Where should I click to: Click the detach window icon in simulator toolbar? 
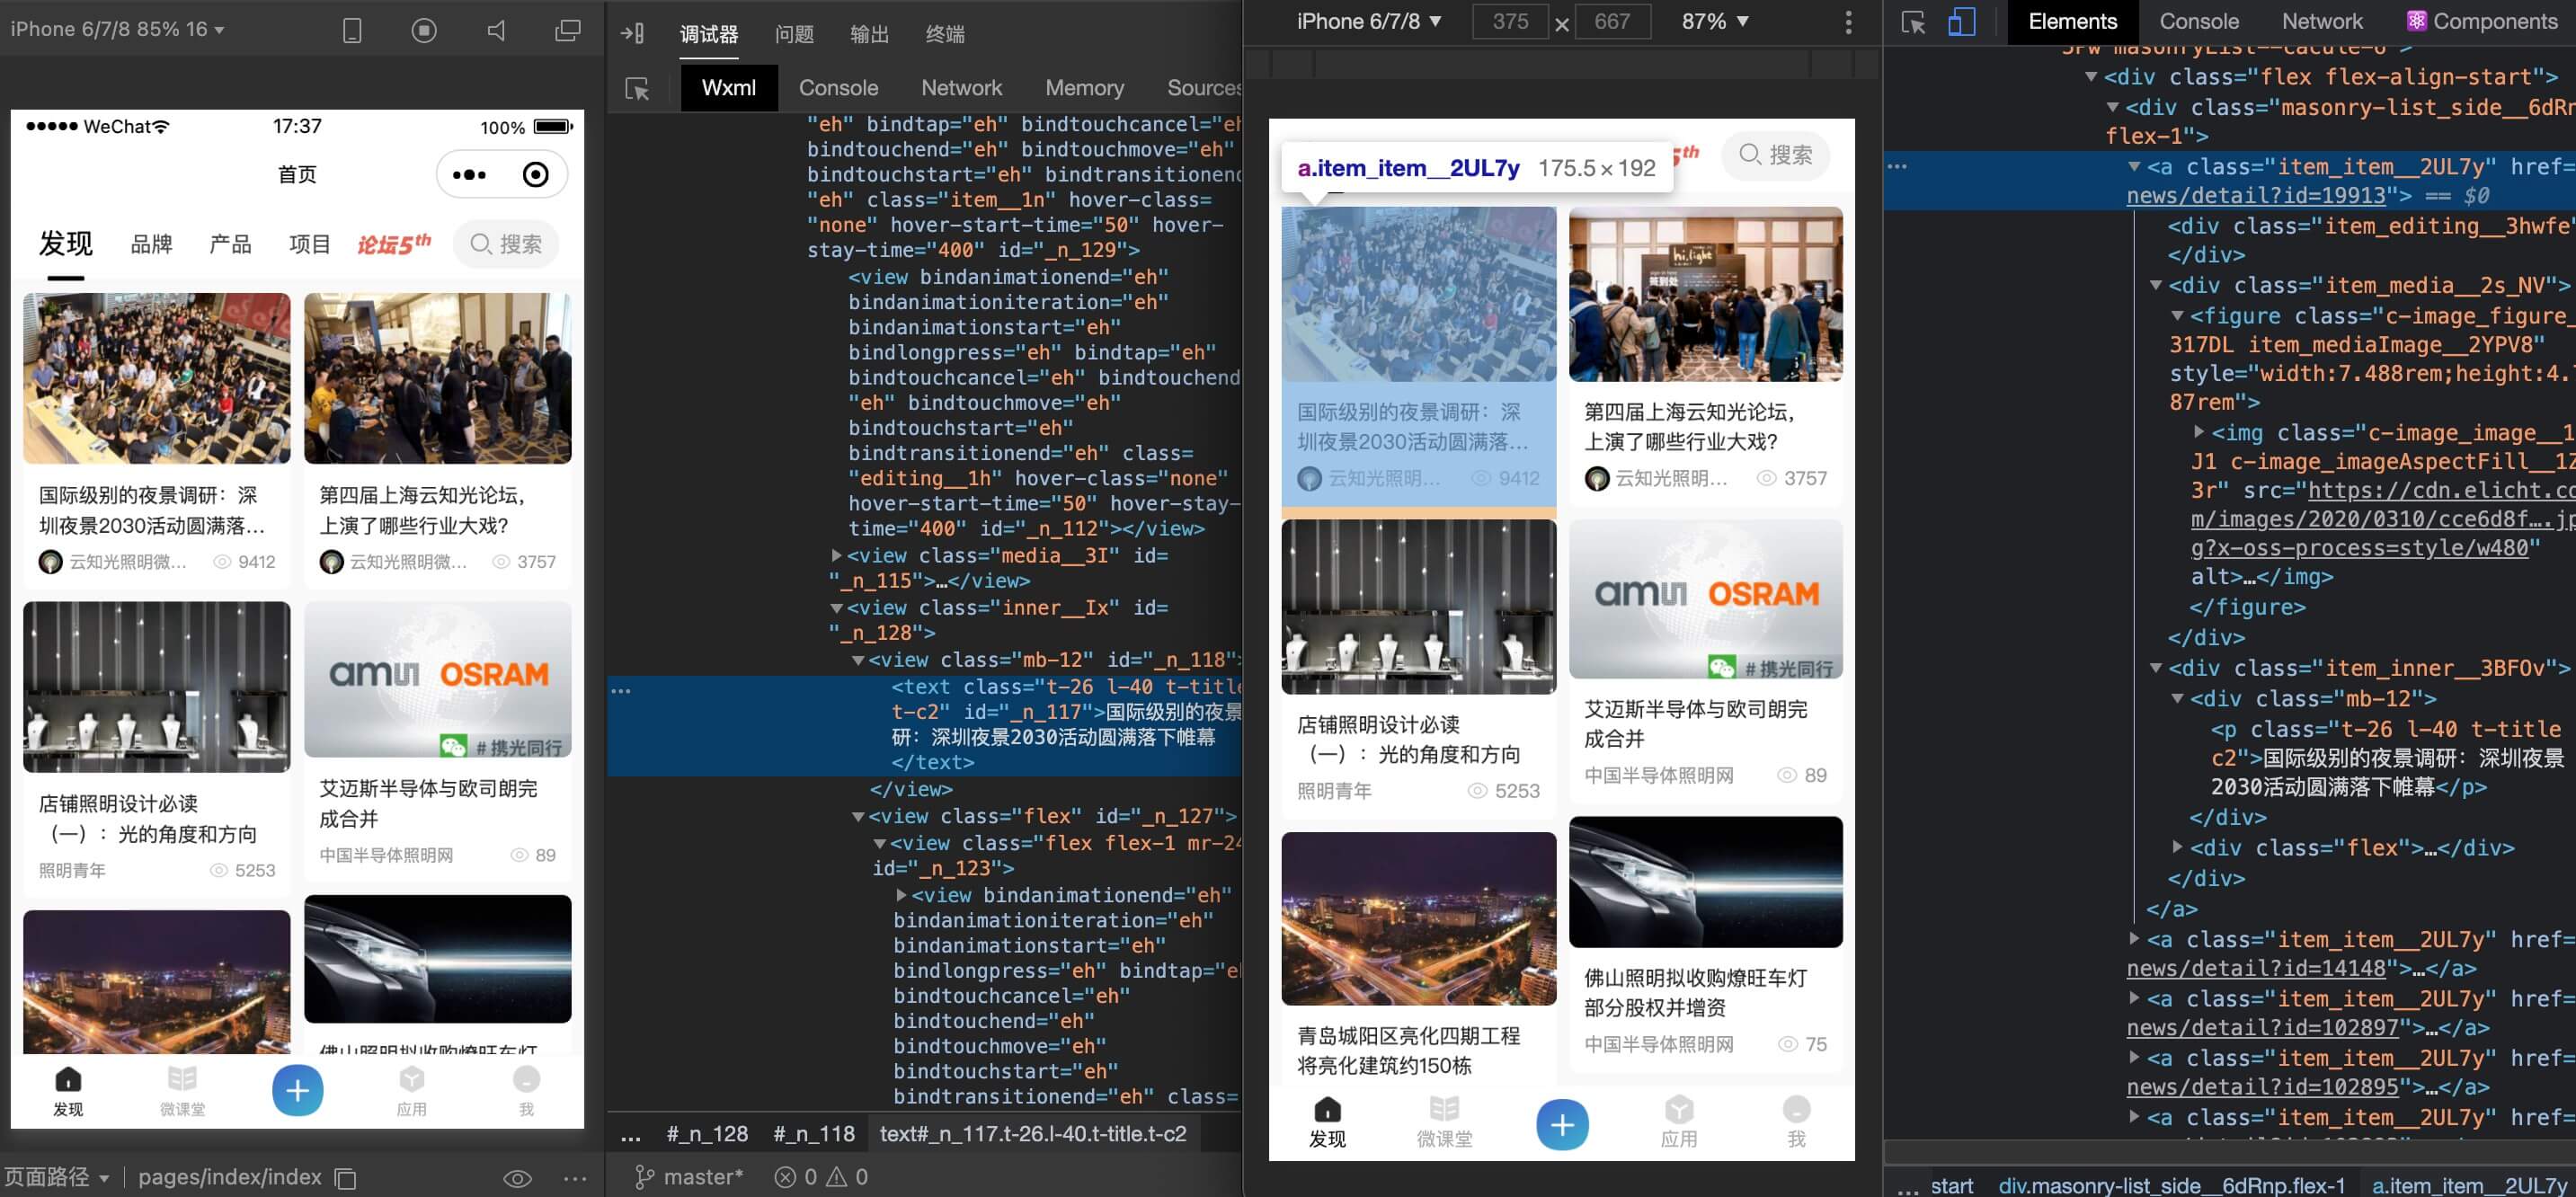567,30
